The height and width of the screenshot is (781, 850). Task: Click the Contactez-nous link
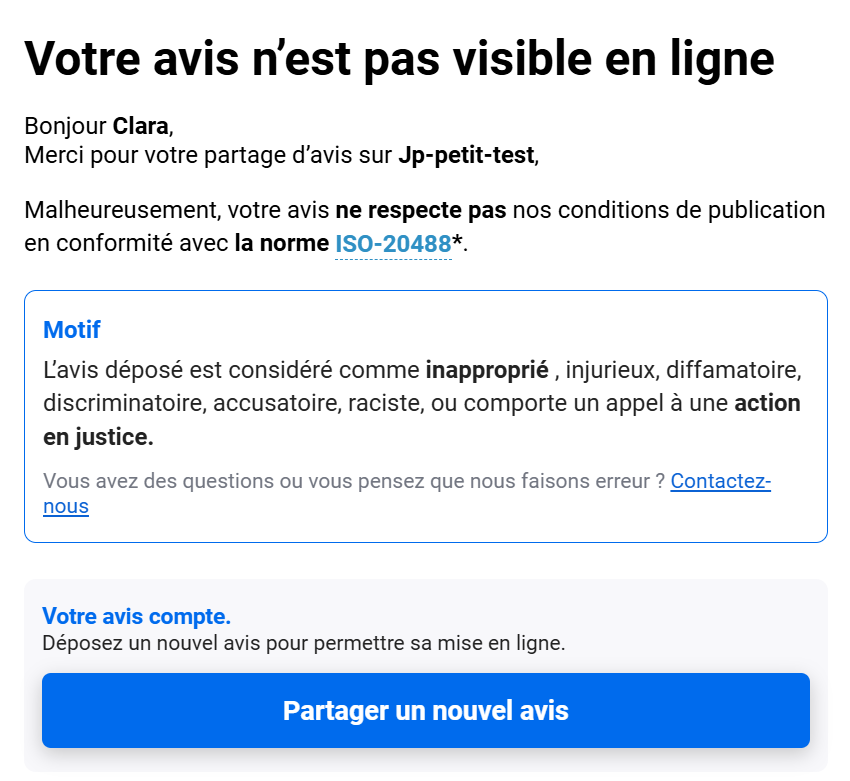click(720, 482)
